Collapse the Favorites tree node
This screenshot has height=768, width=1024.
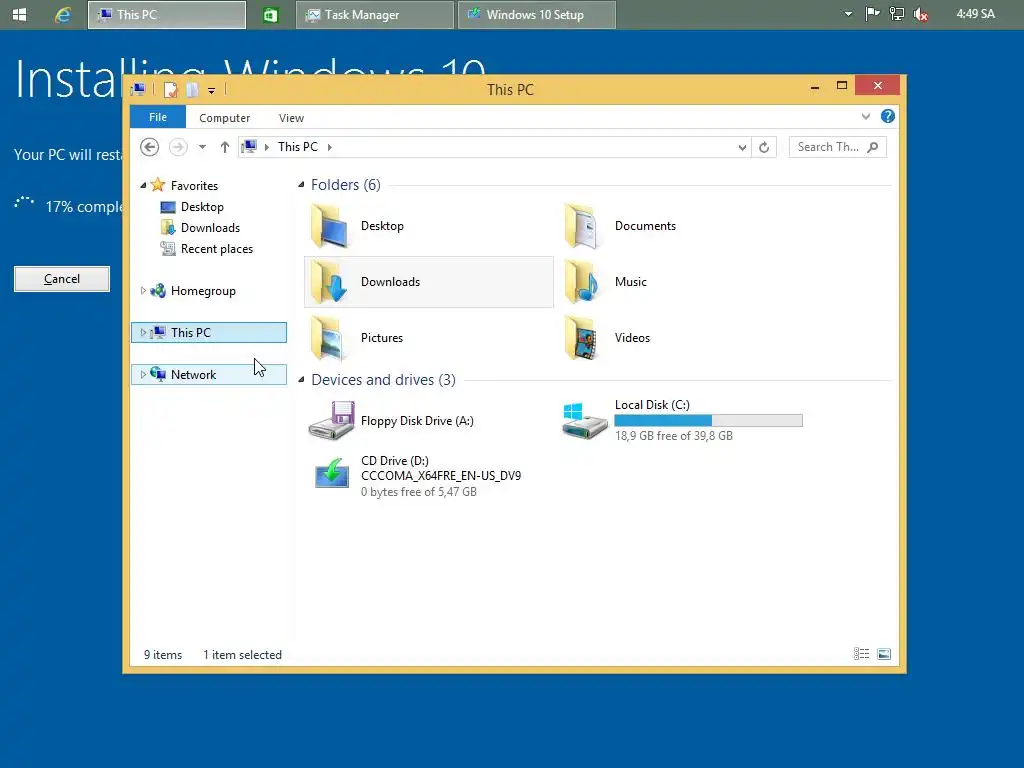[x=143, y=185]
